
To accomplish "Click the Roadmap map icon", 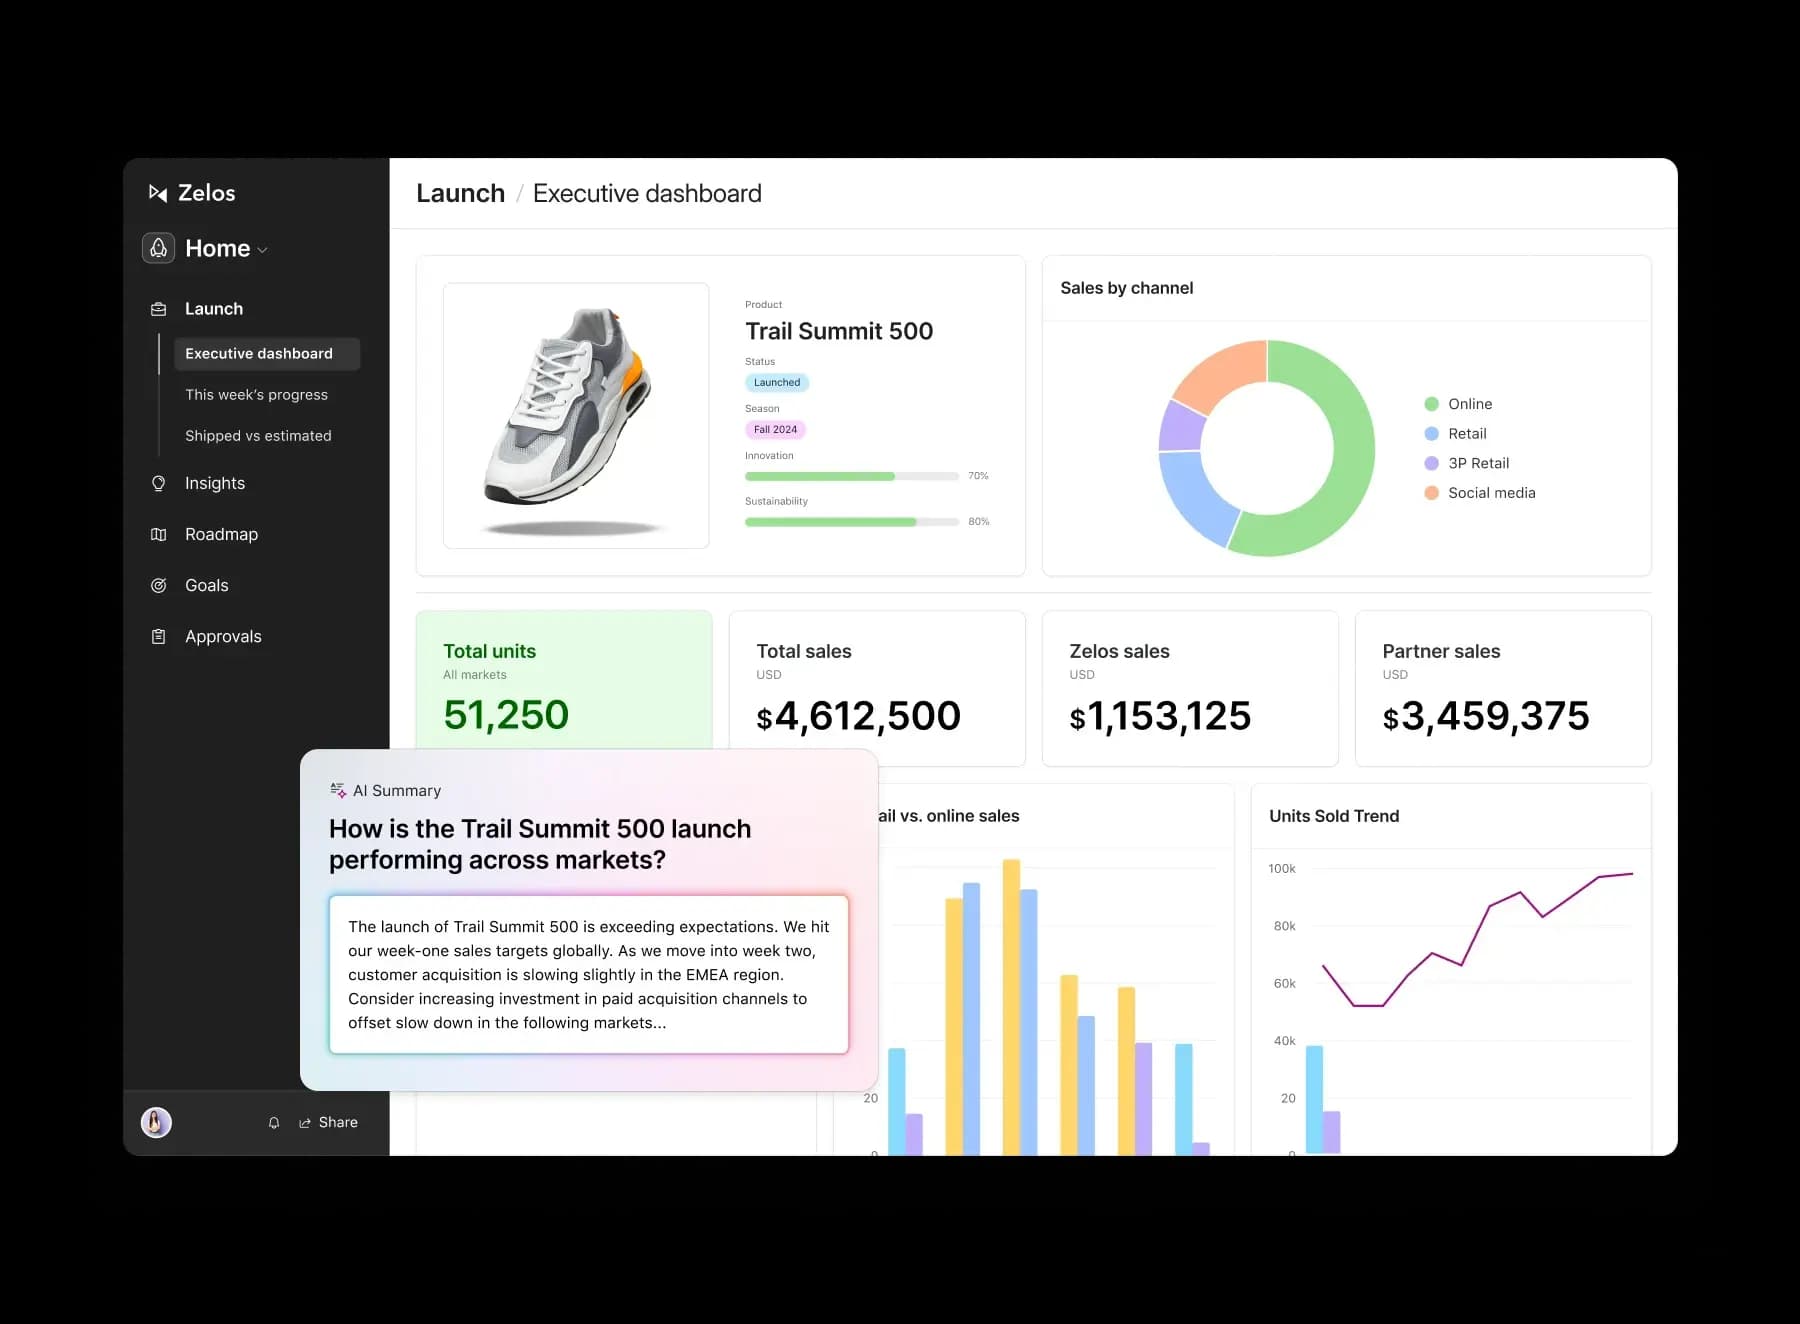I will point(158,534).
